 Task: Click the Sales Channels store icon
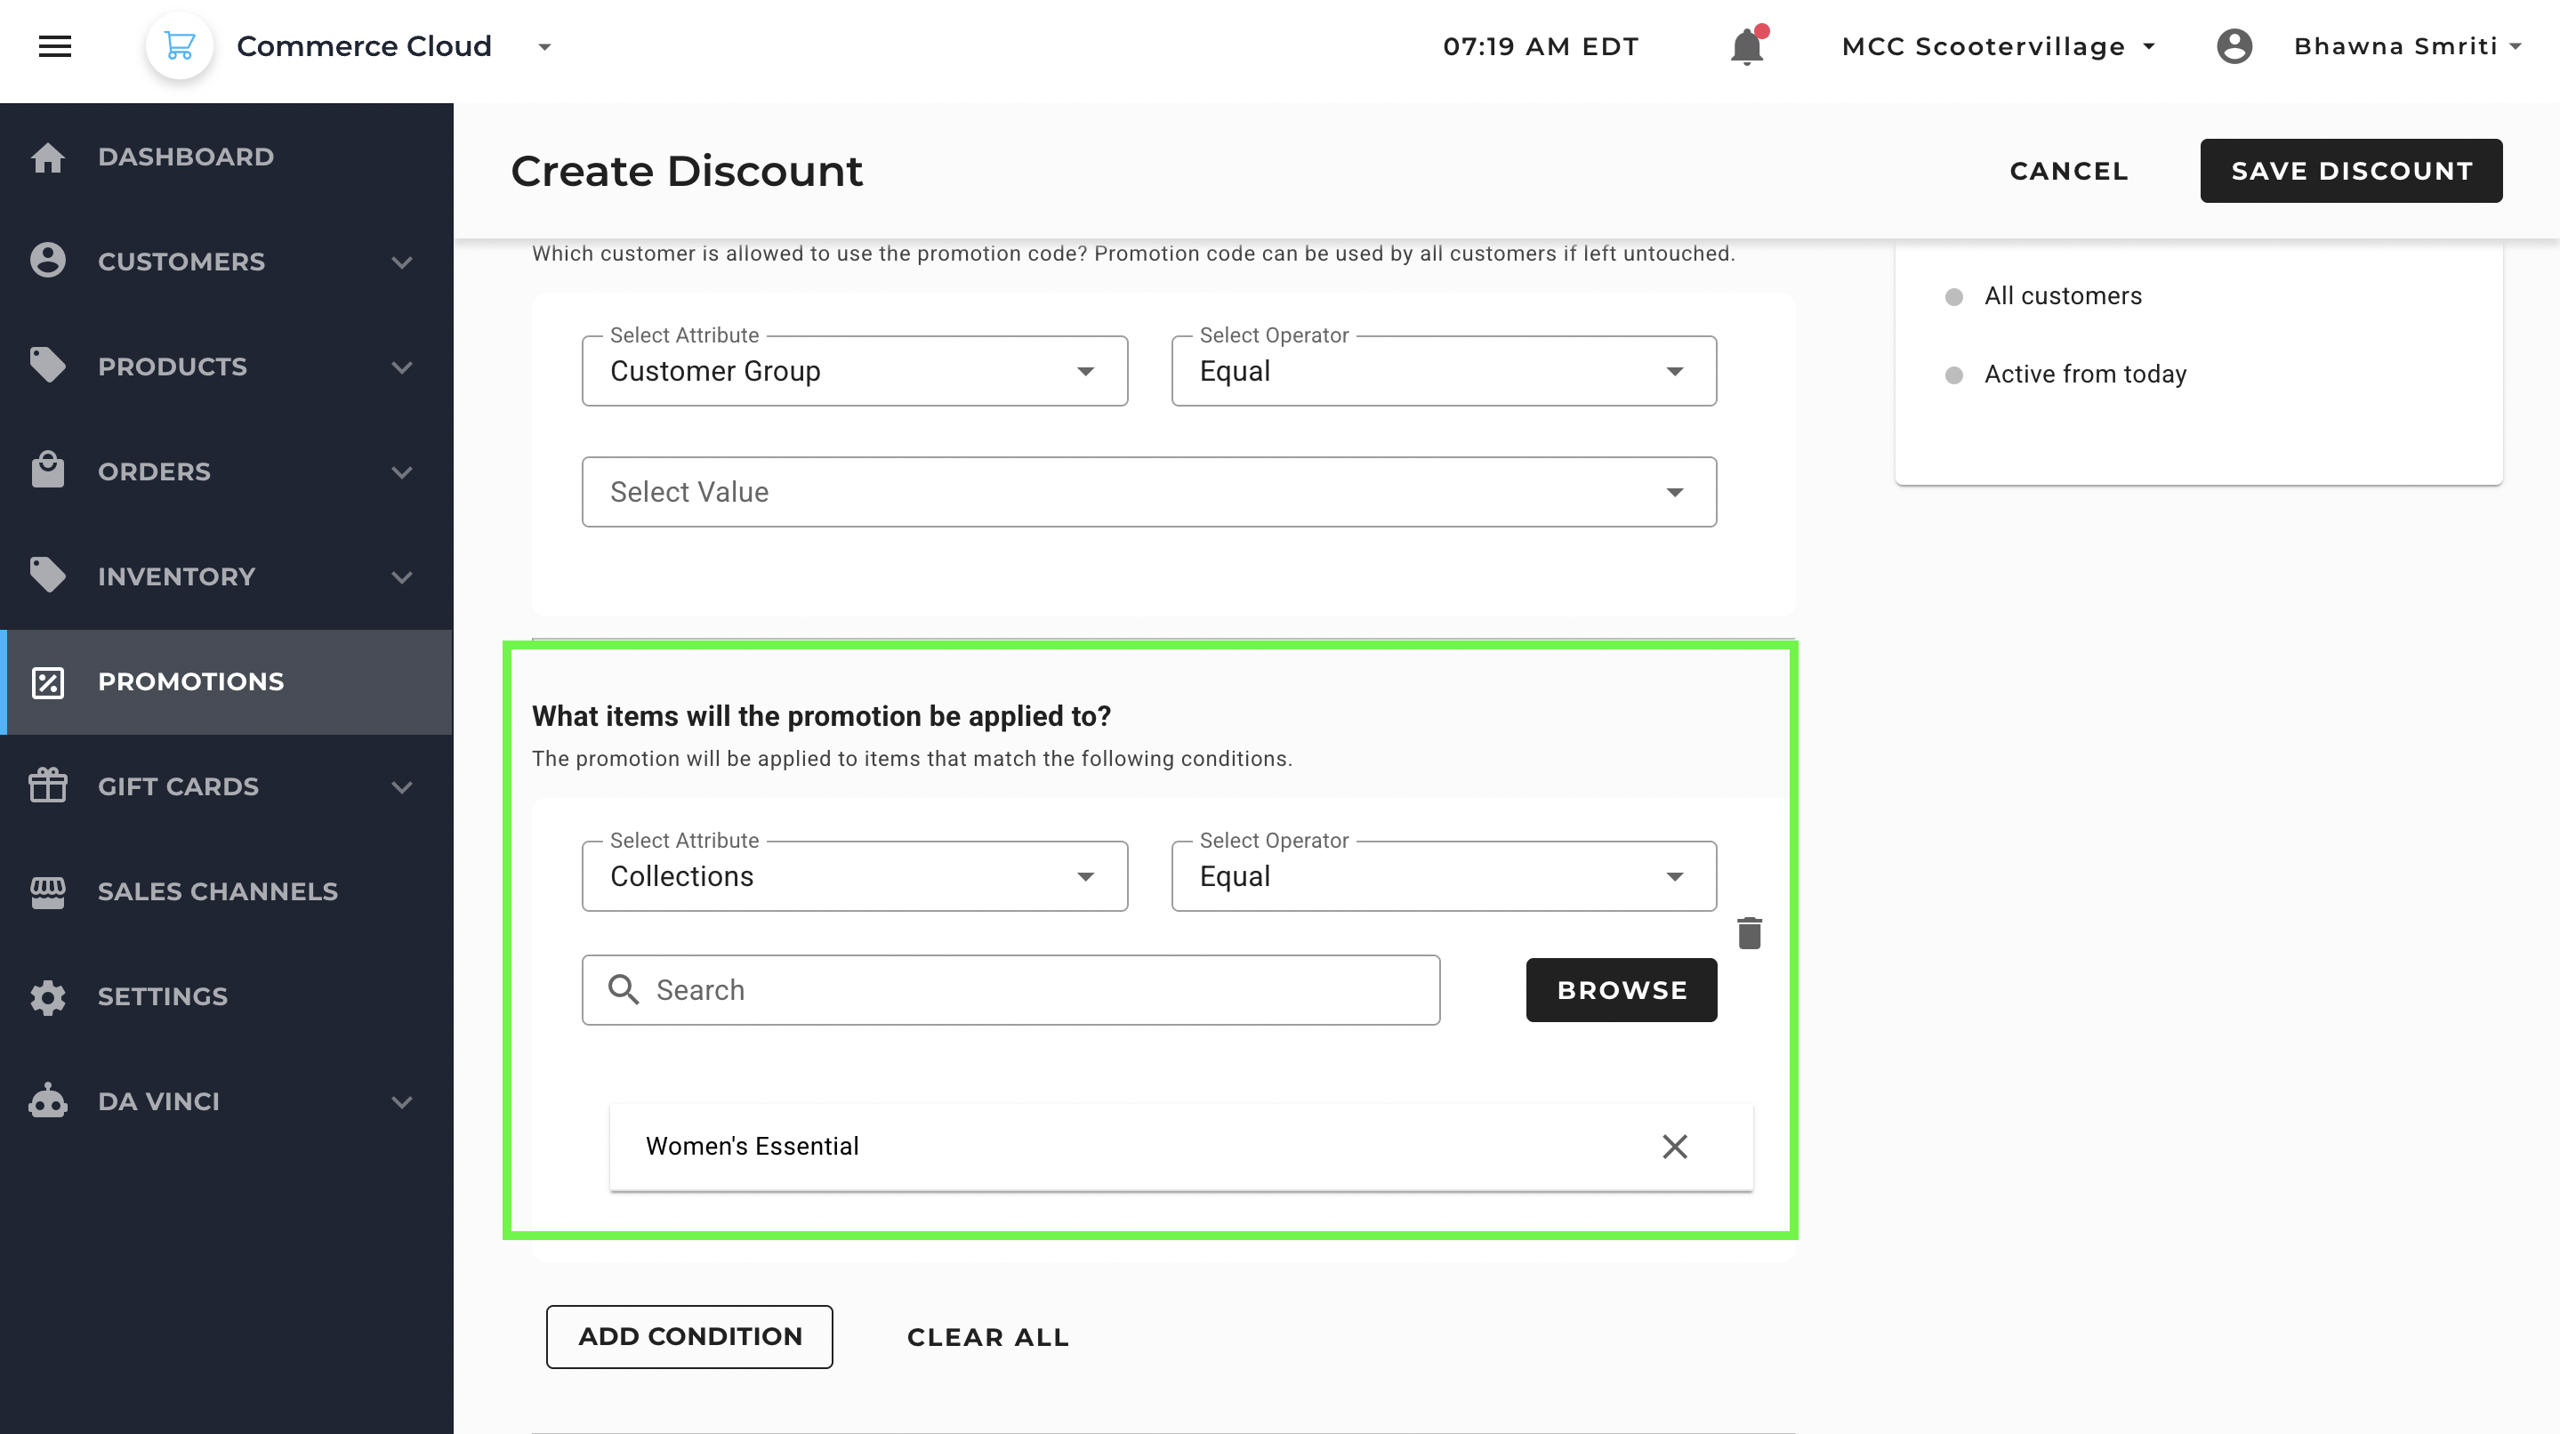(47, 891)
